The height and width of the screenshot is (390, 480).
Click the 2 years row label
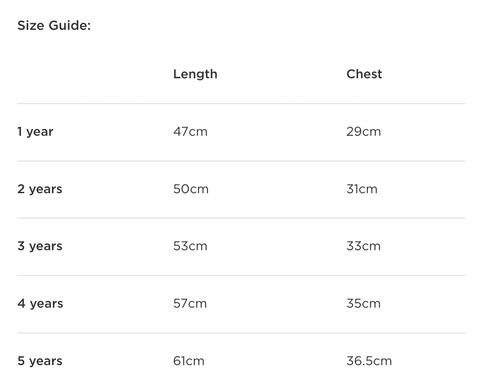(x=40, y=189)
